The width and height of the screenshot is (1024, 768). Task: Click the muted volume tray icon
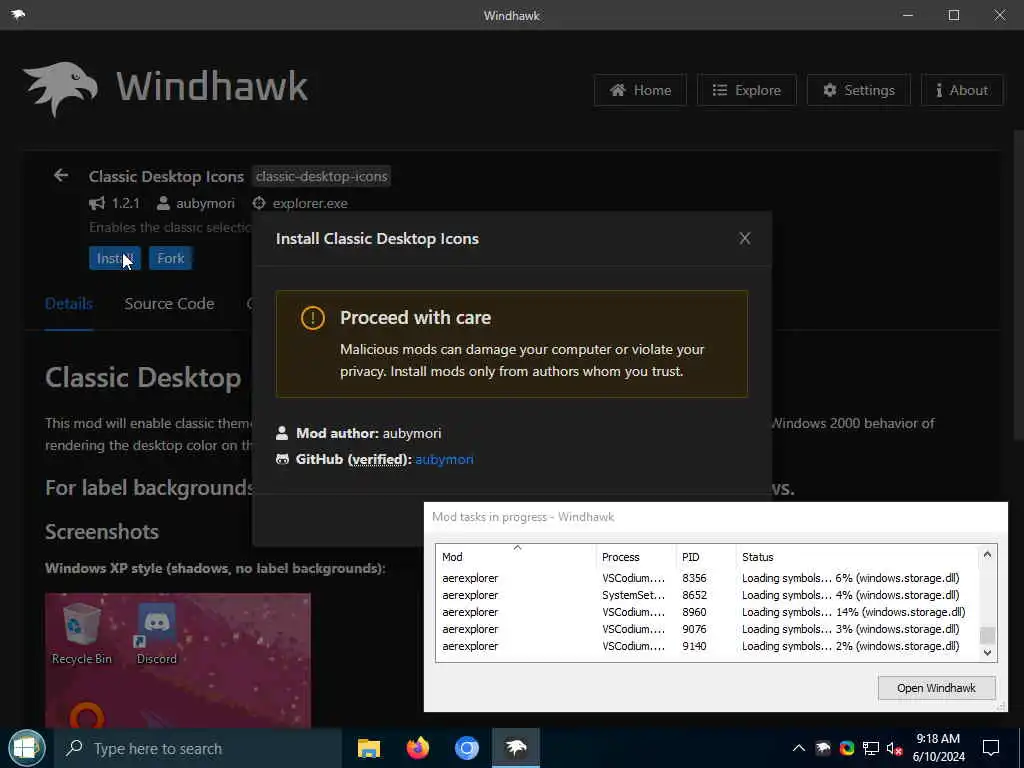coord(894,748)
